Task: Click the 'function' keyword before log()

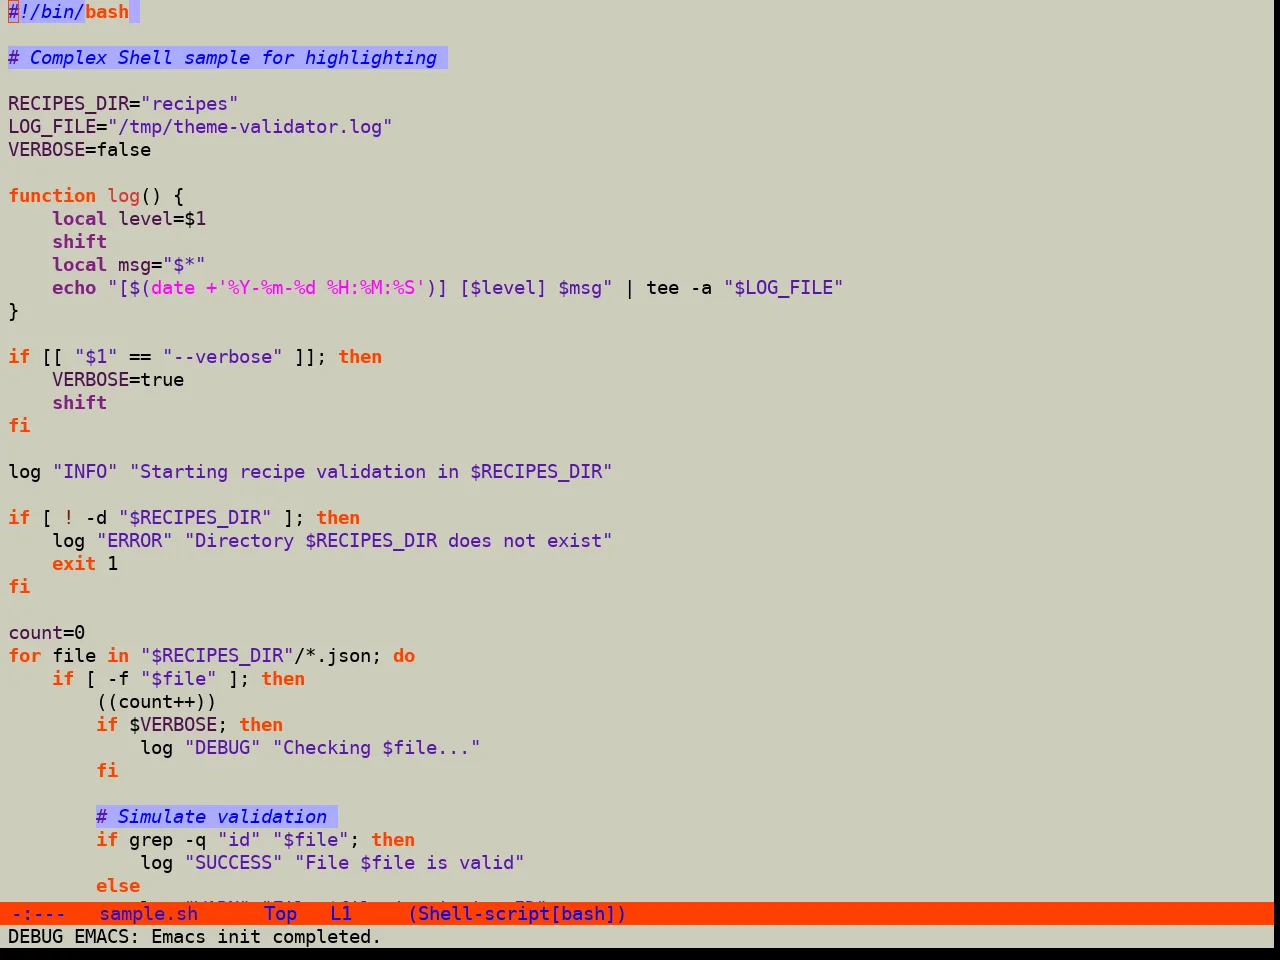Action: click(x=52, y=196)
